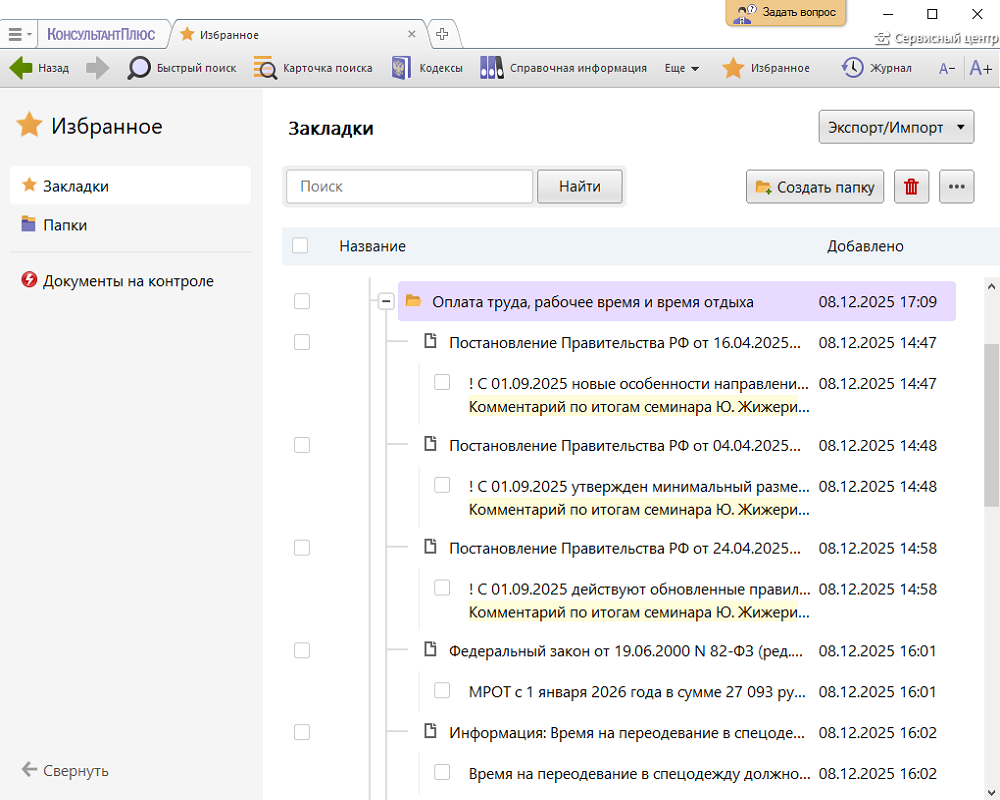Click the bookmark search input field
Viewport: 1000px width, 800px height.
(409, 187)
